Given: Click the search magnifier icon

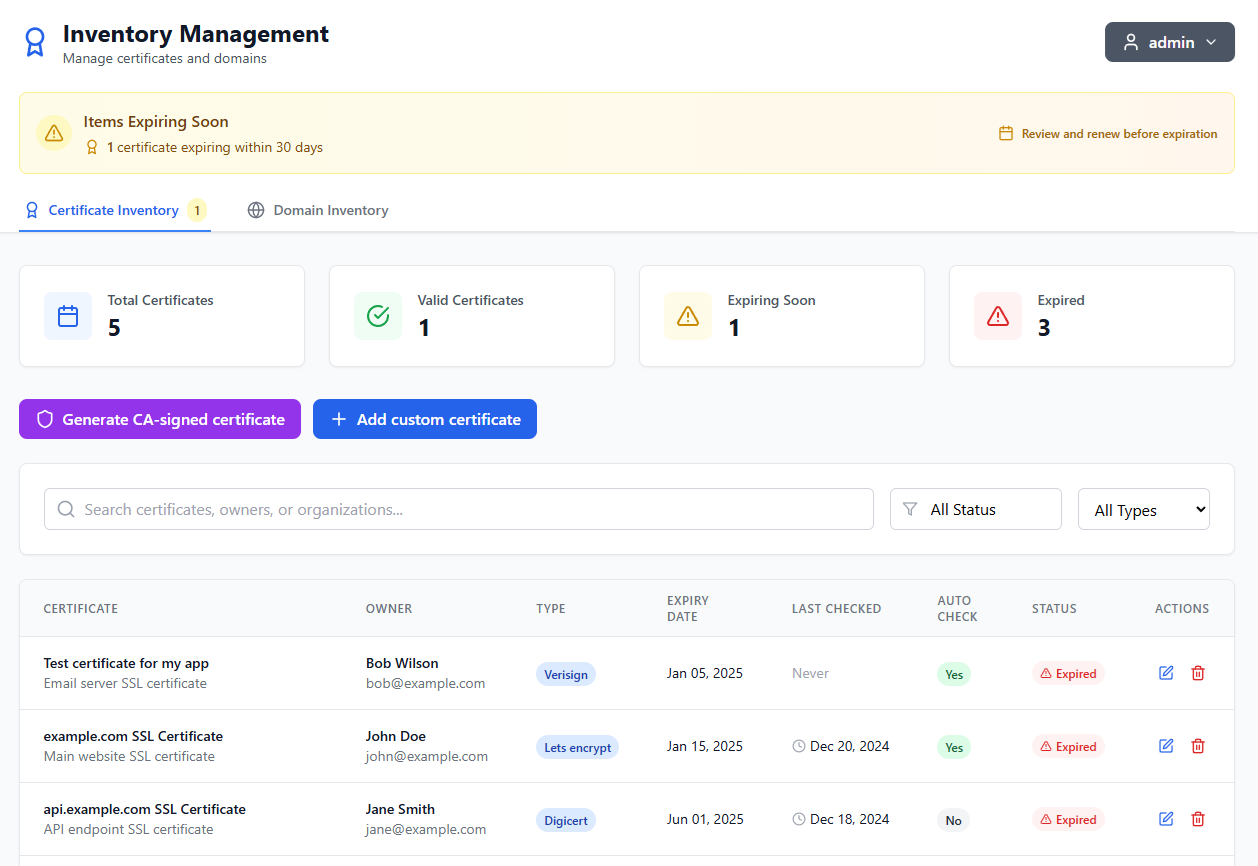Looking at the screenshot, I should point(66,509).
